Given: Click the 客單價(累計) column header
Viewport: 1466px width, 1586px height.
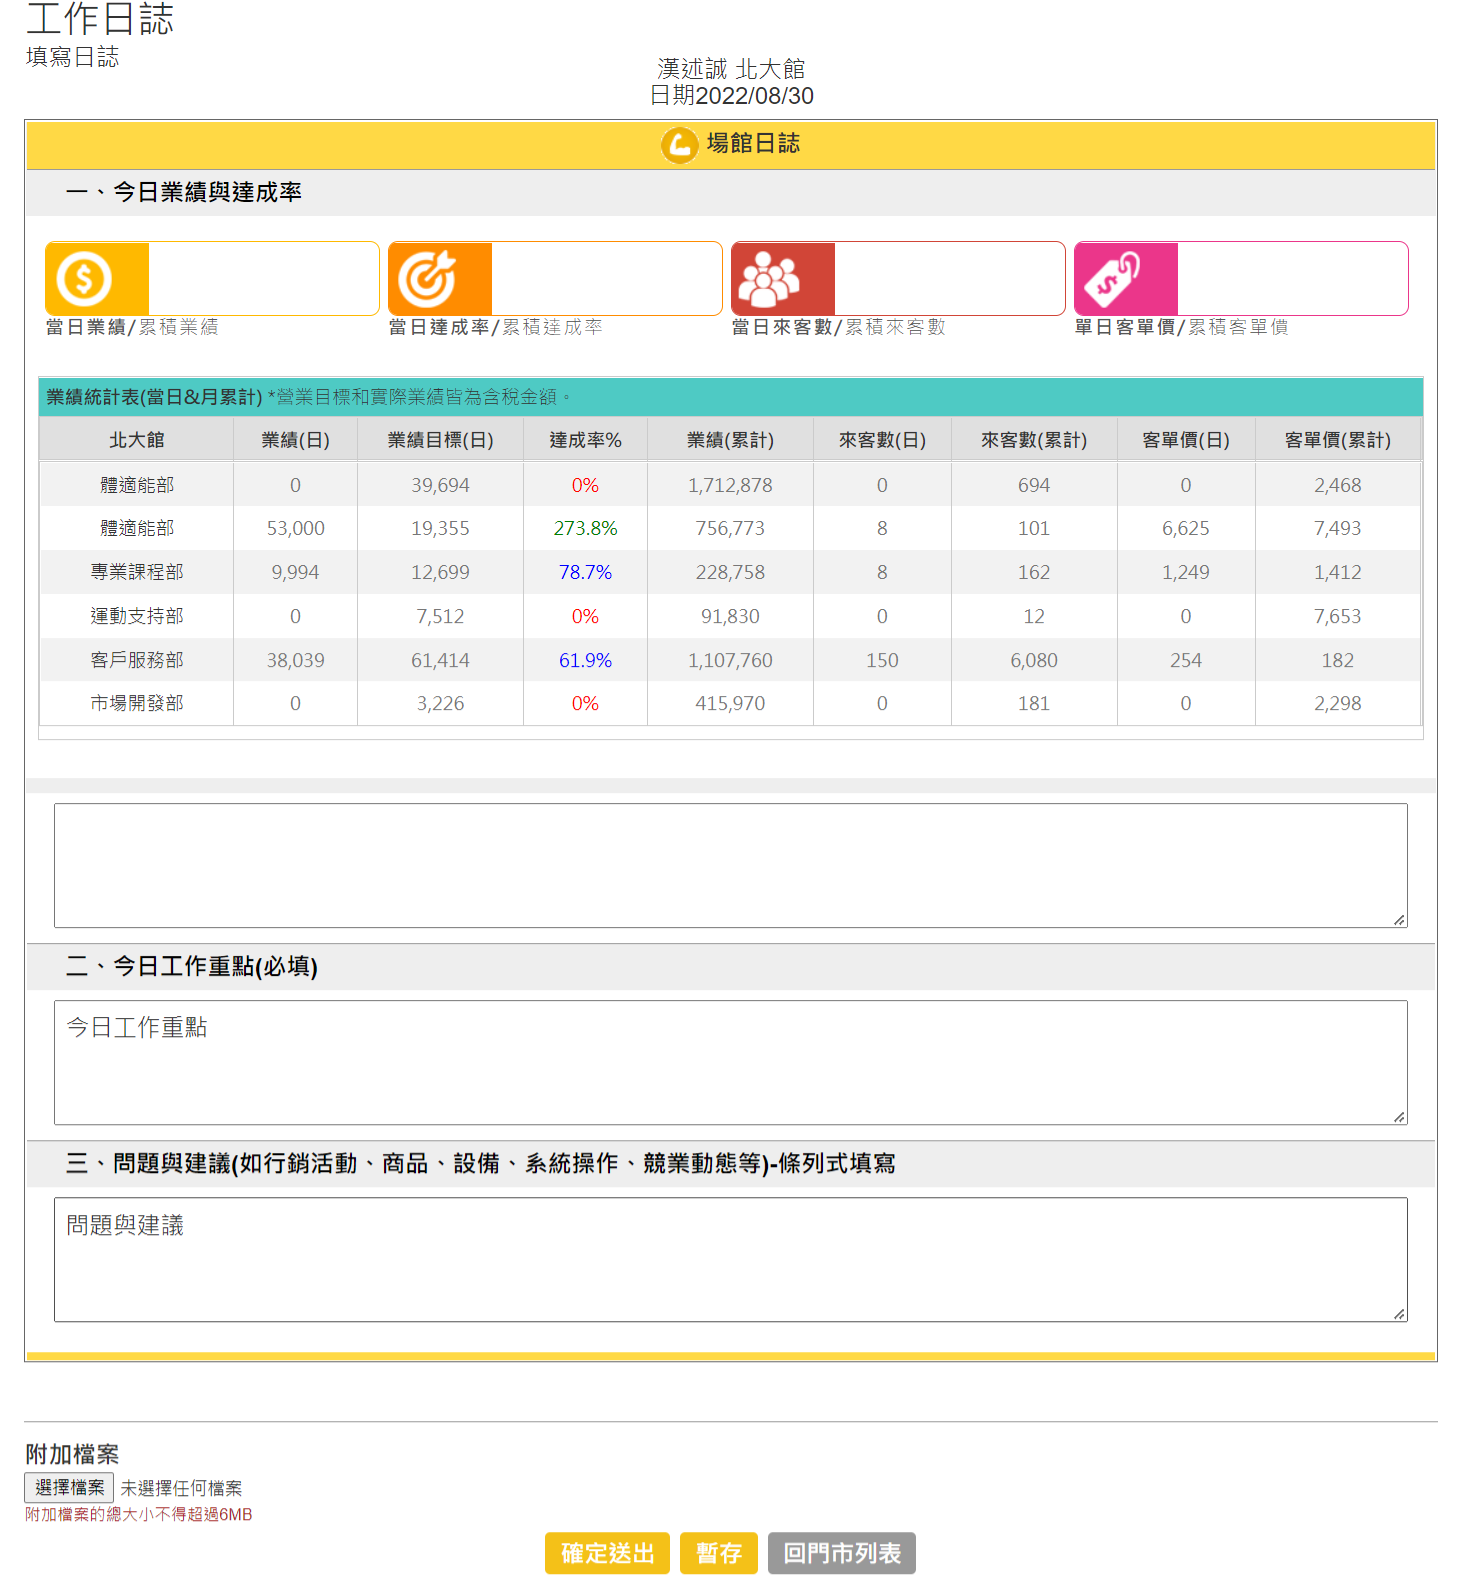Looking at the screenshot, I should coord(1337,440).
